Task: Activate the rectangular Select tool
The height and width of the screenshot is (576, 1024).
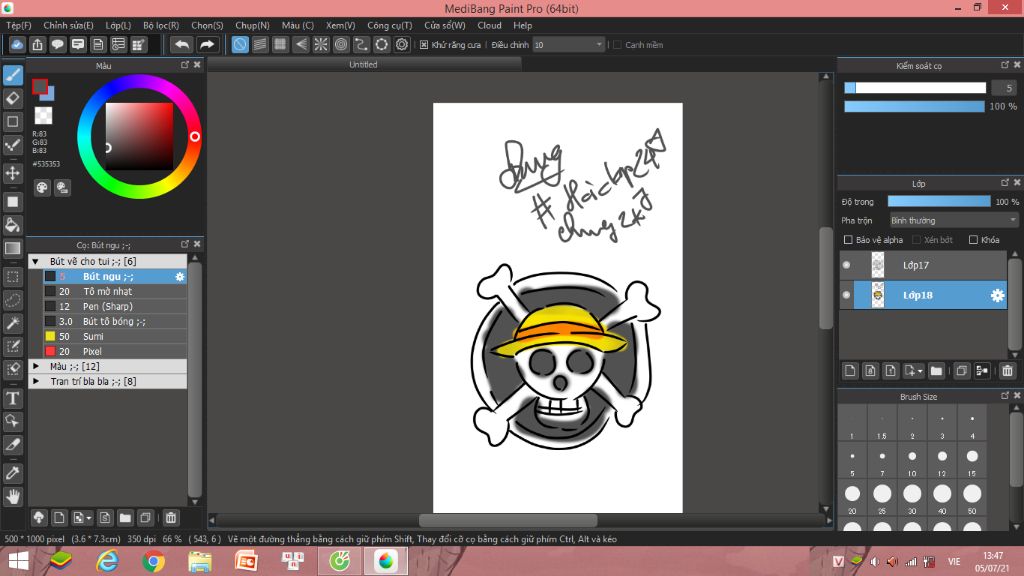Action: [x=12, y=277]
